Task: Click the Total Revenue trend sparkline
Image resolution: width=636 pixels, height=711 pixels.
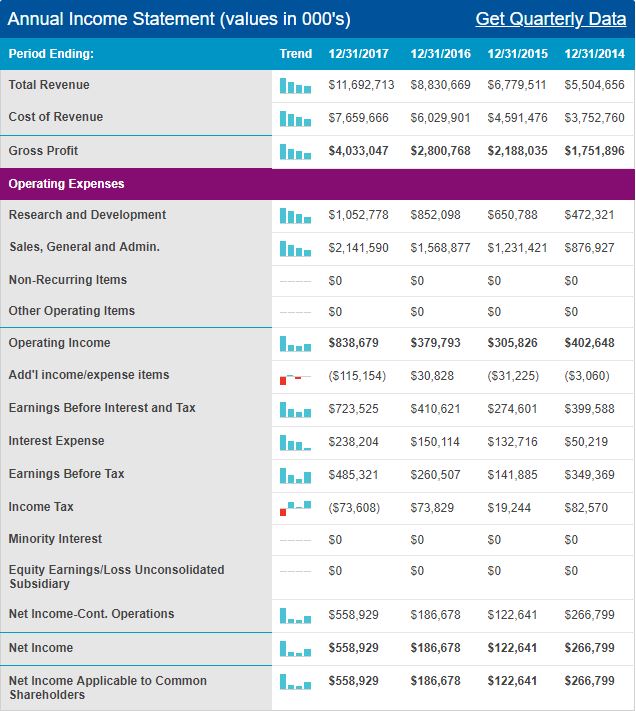Action: point(295,87)
